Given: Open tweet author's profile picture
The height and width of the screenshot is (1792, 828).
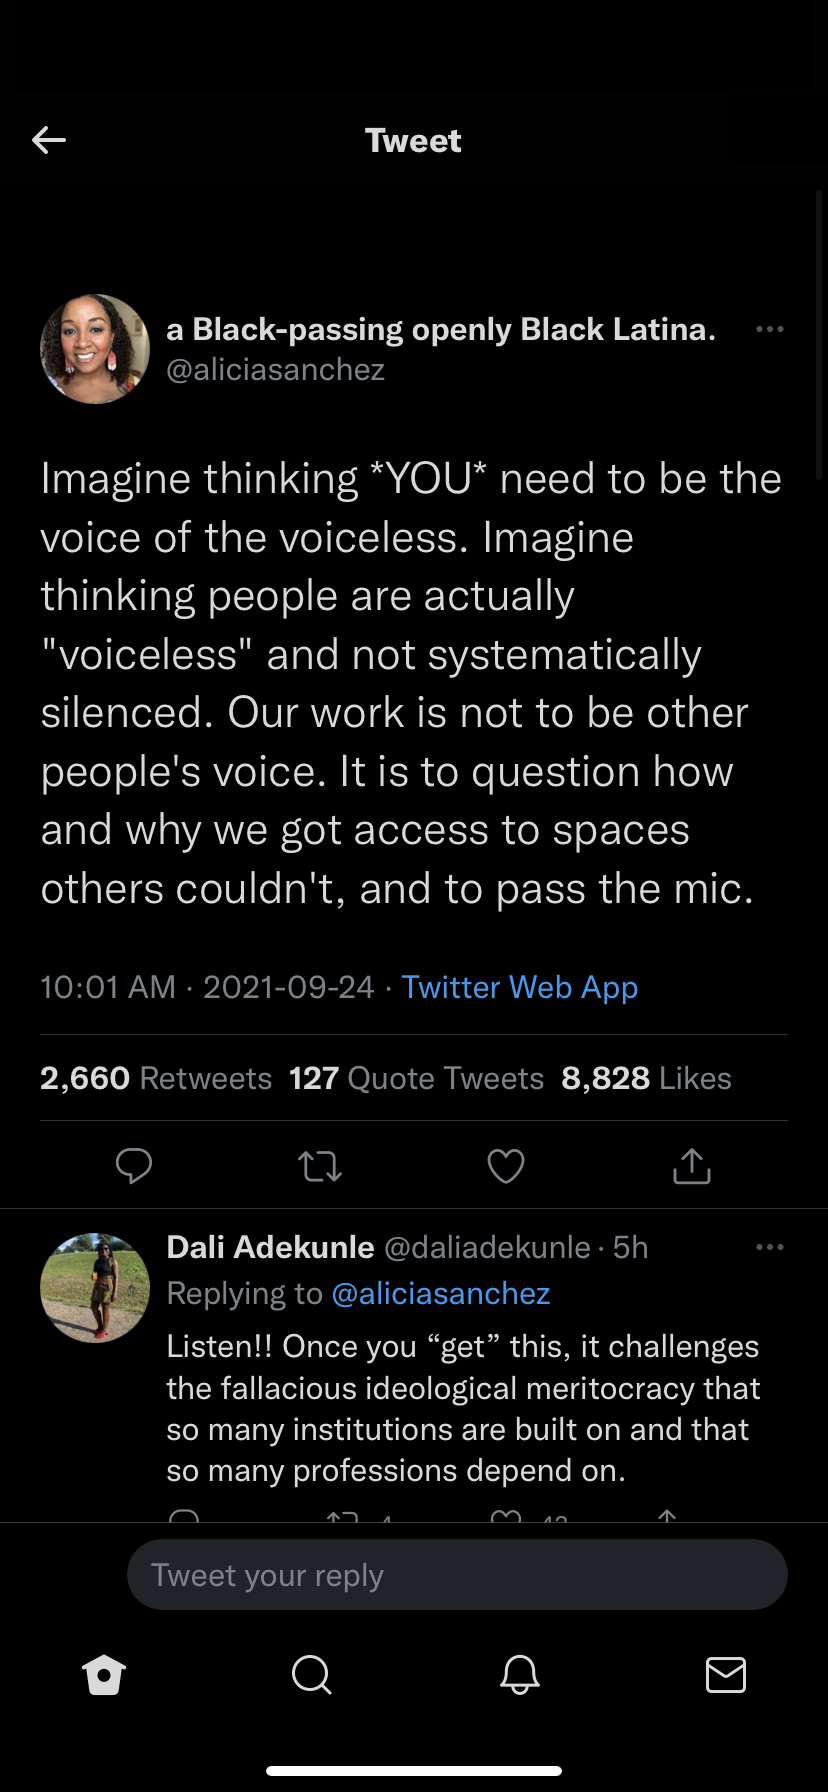Looking at the screenshot, I should click(x=95, y=349).
